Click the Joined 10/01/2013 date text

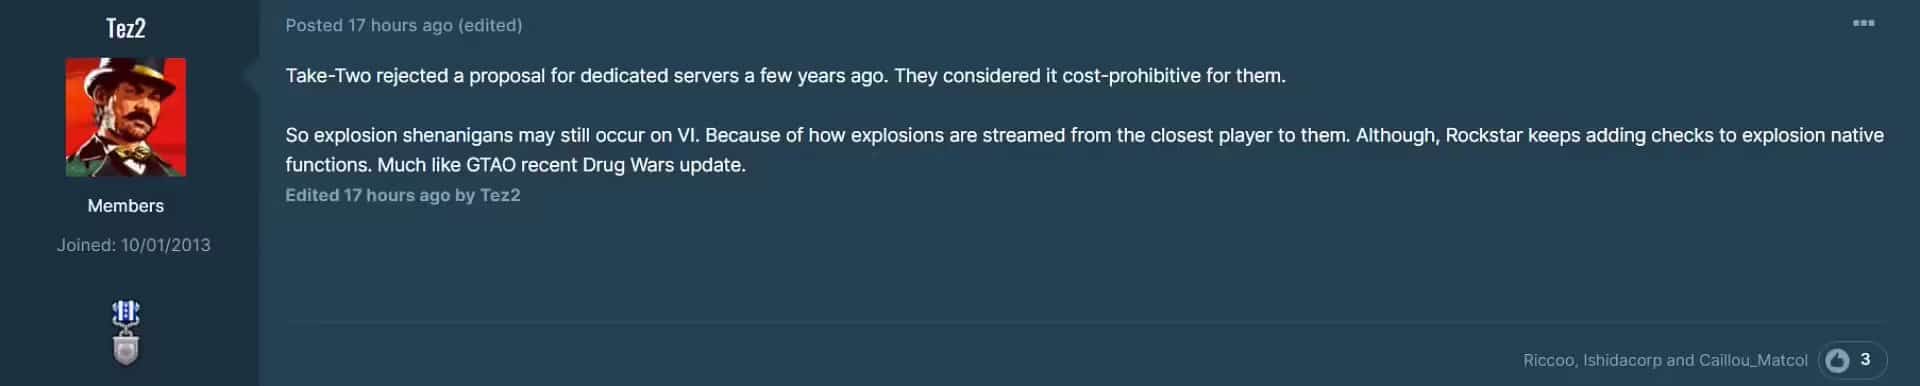pos(134,245)
